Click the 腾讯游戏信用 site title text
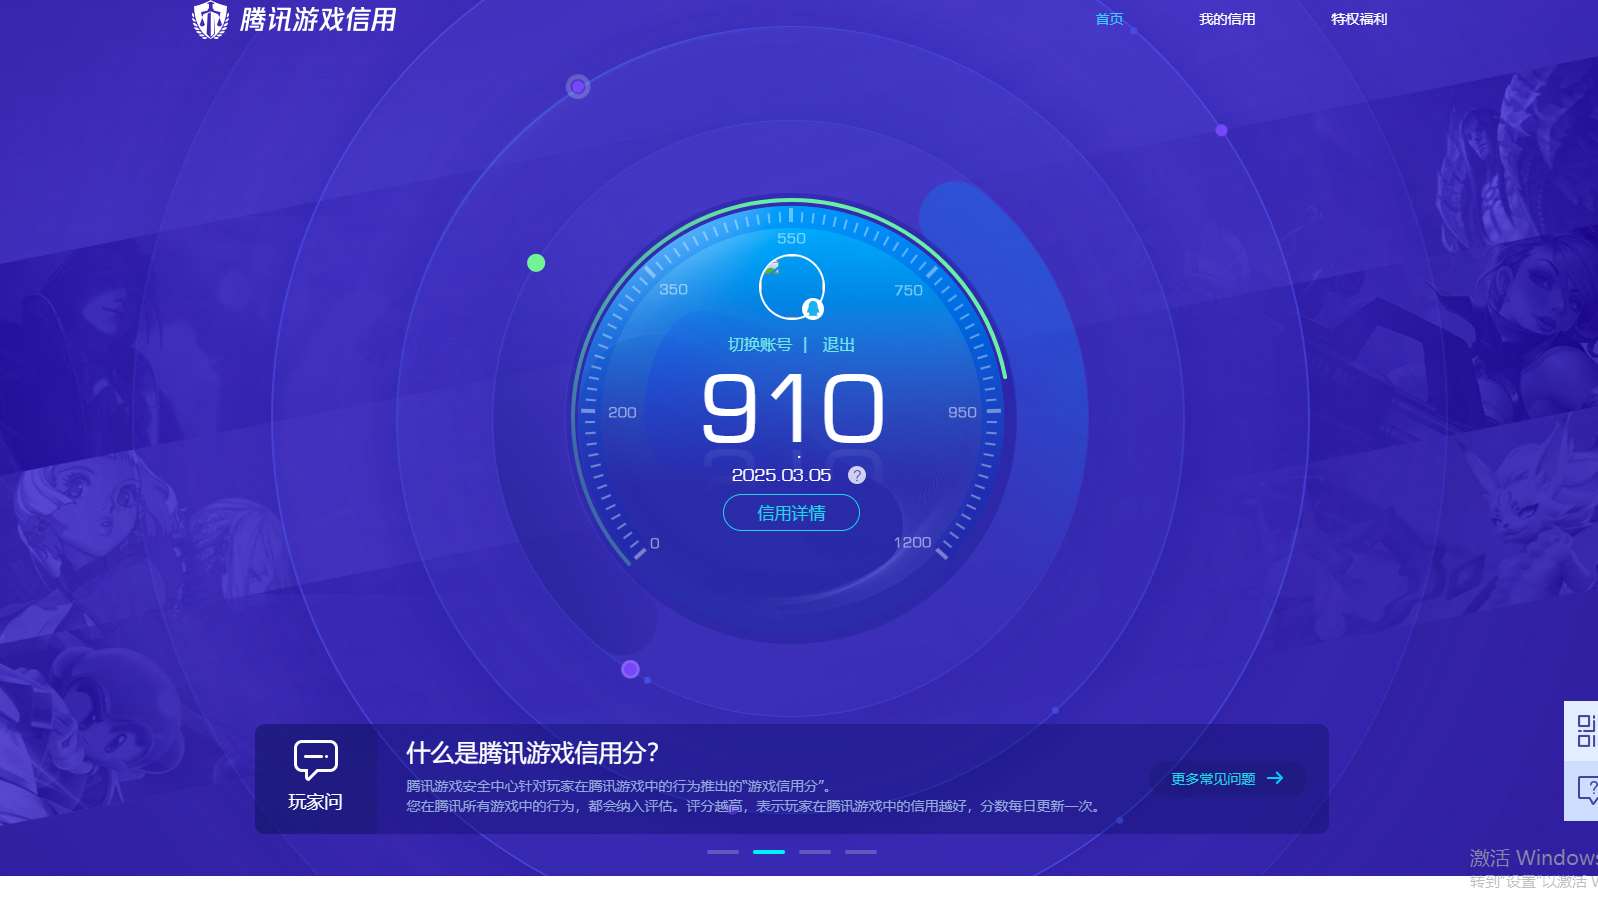 318,20
